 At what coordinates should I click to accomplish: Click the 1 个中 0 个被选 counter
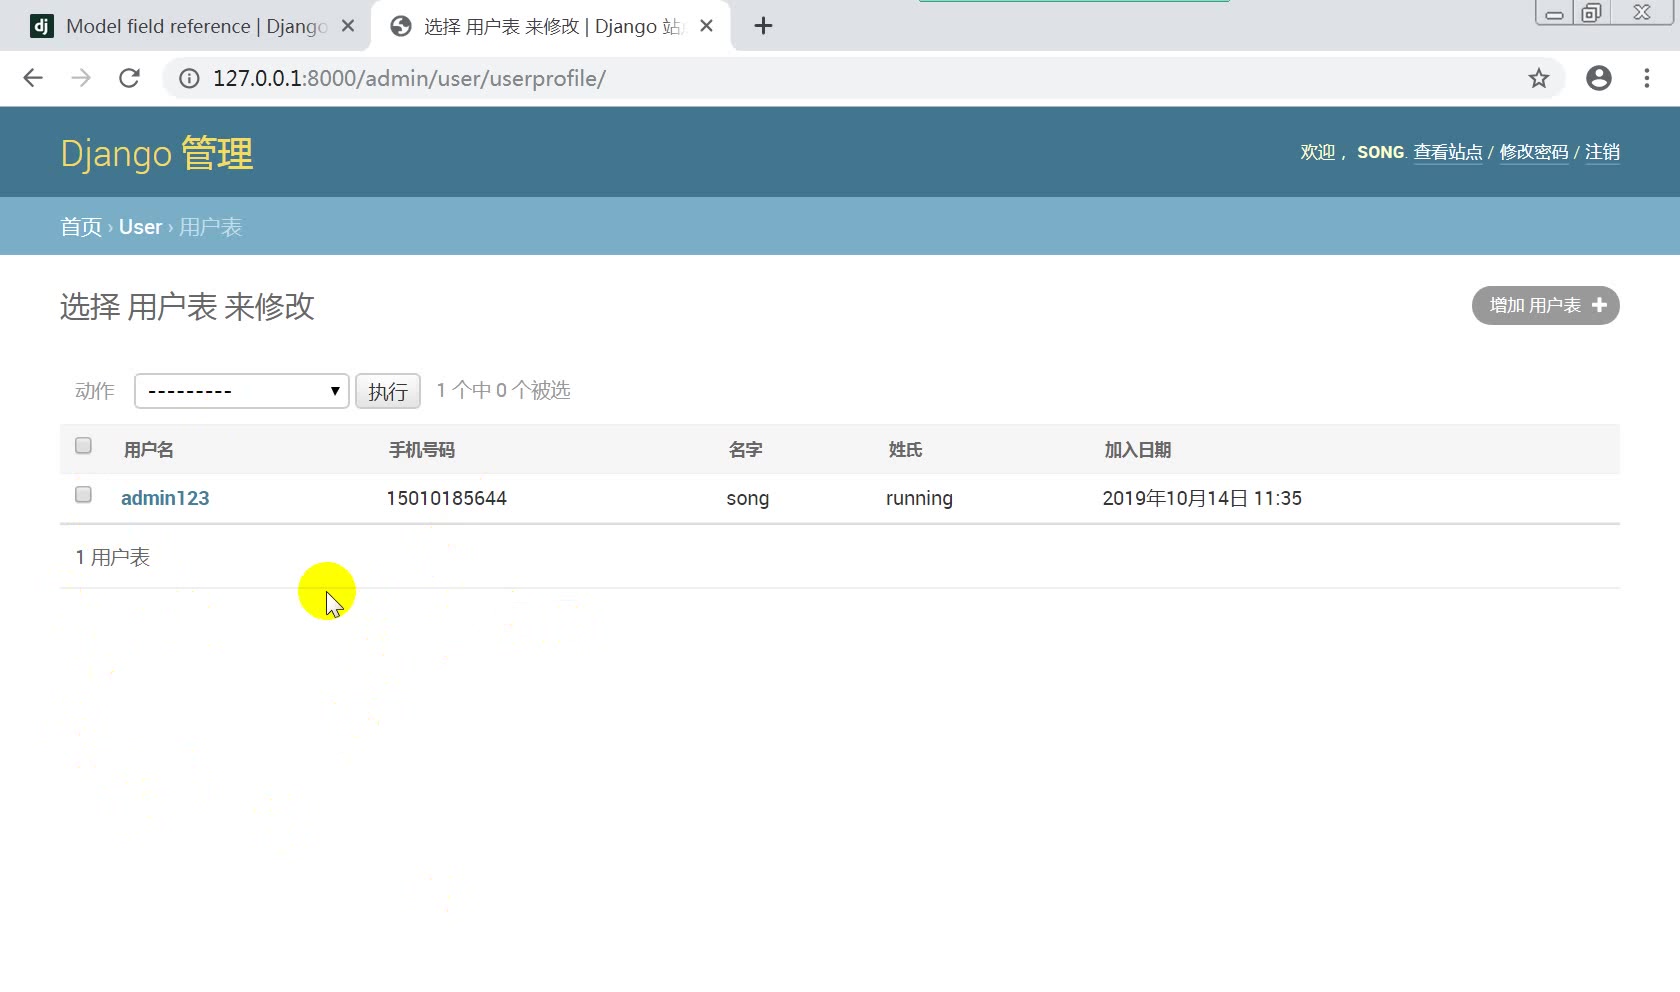503,390
